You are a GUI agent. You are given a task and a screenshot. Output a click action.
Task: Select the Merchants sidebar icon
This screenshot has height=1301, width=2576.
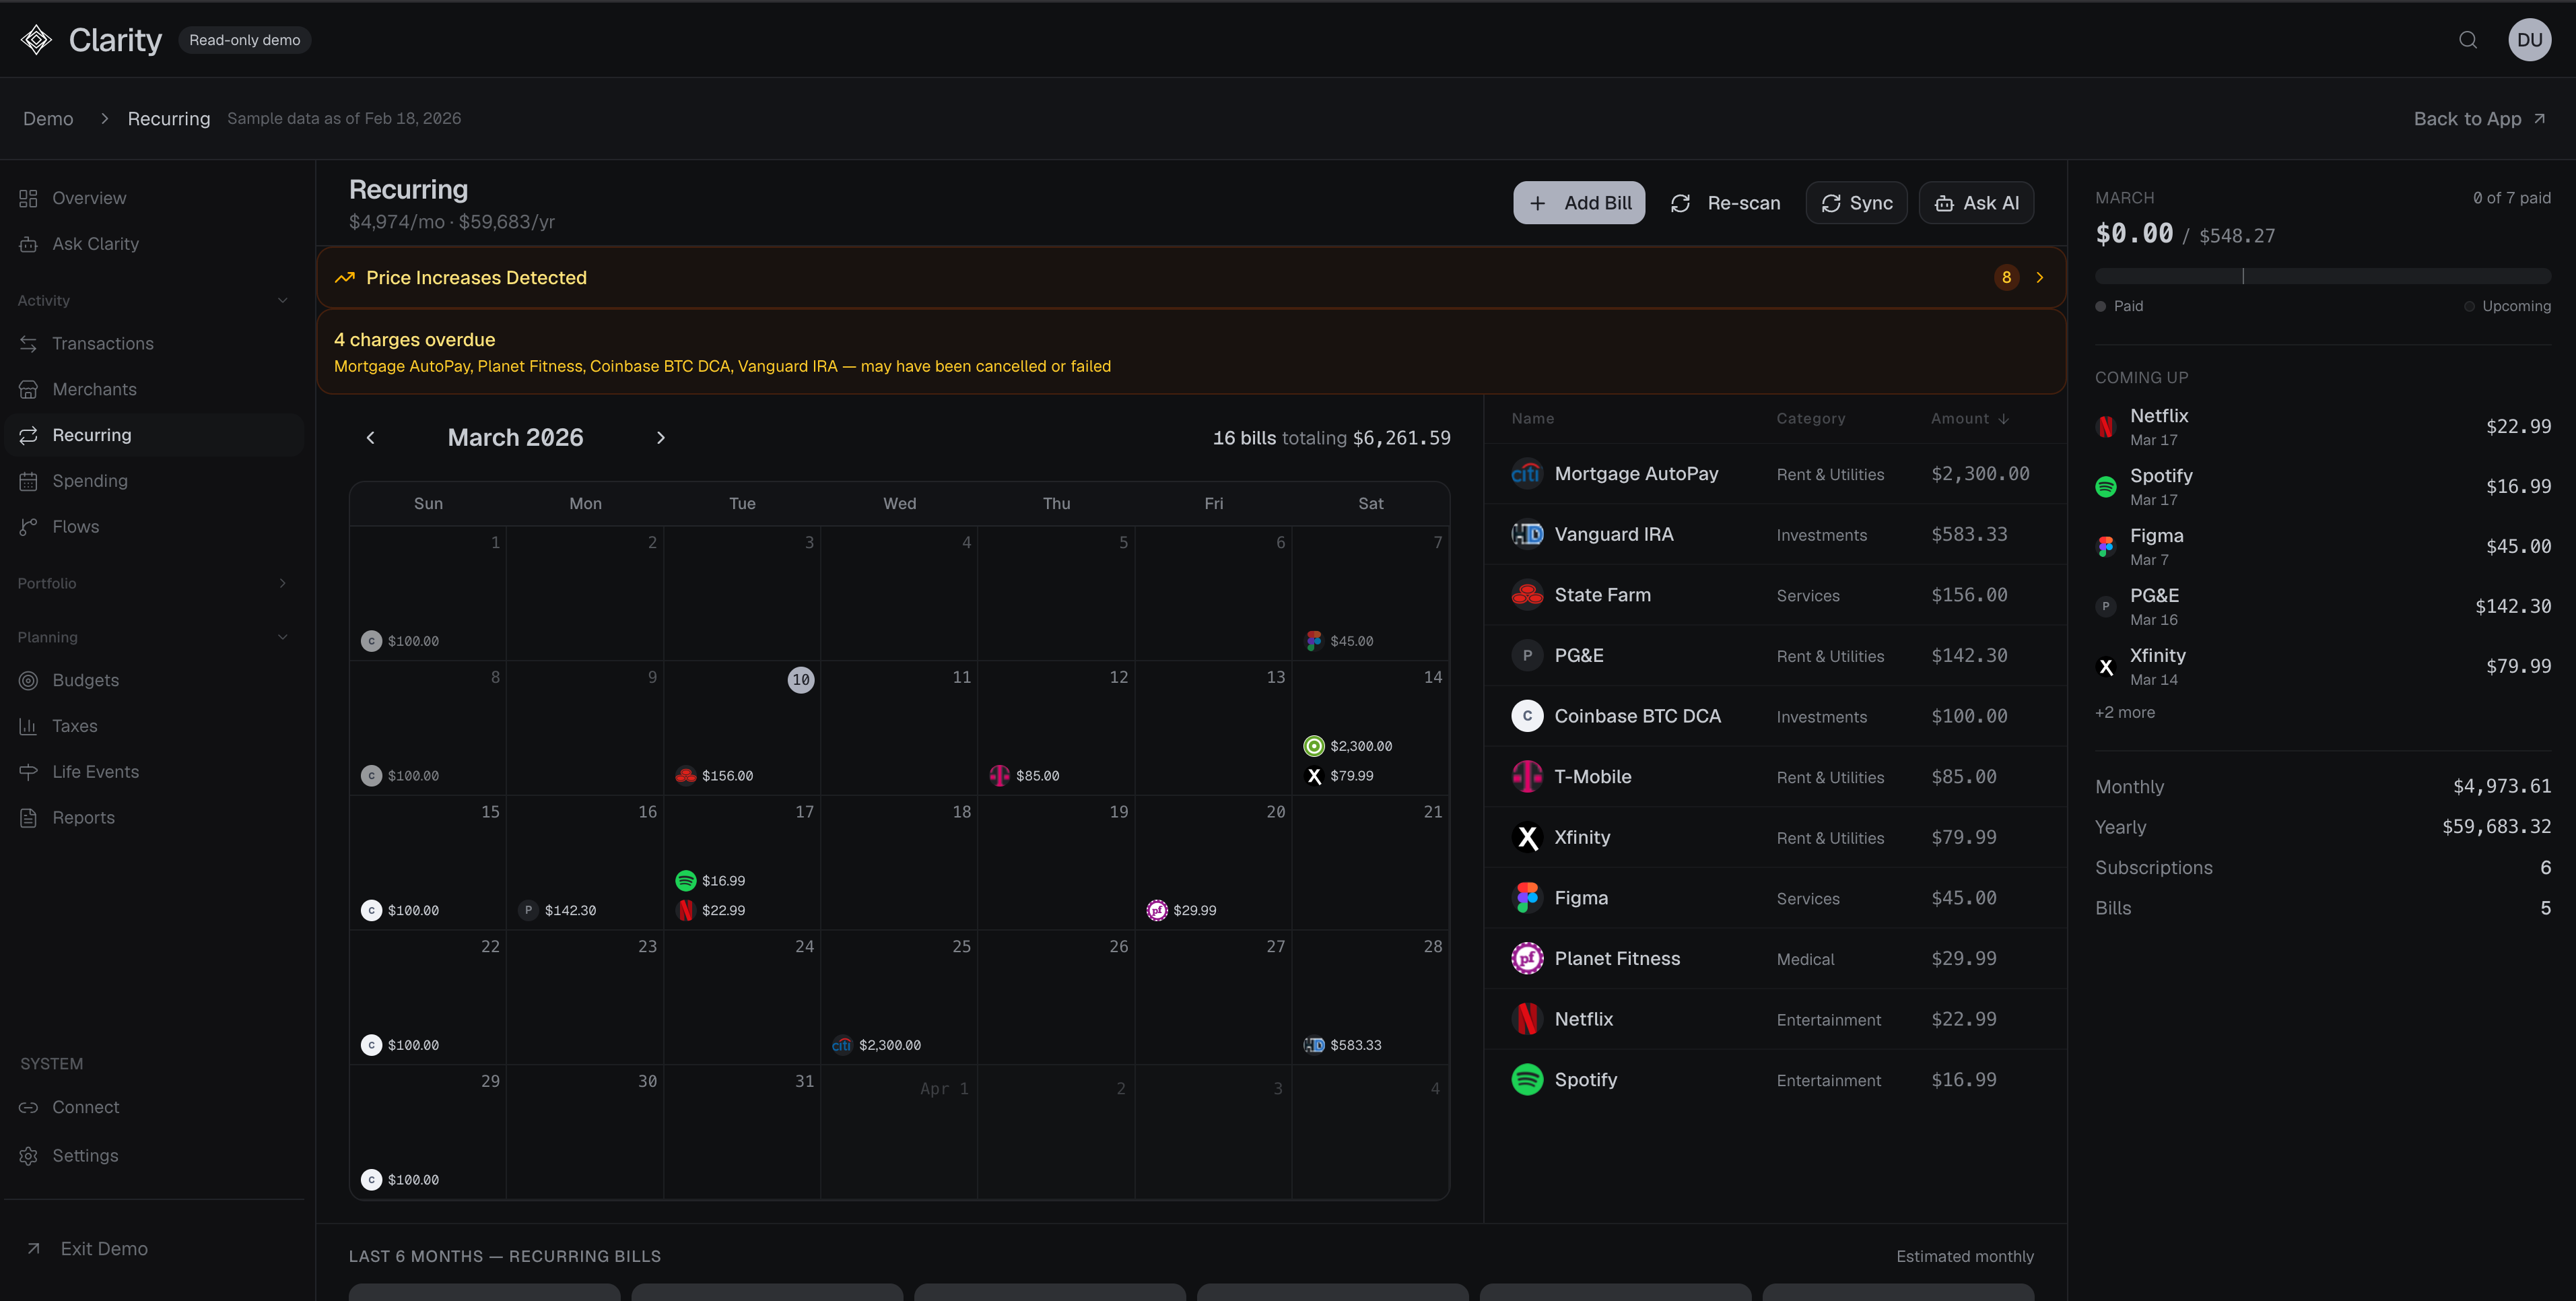pyautogui.click(x=29, y=389)
